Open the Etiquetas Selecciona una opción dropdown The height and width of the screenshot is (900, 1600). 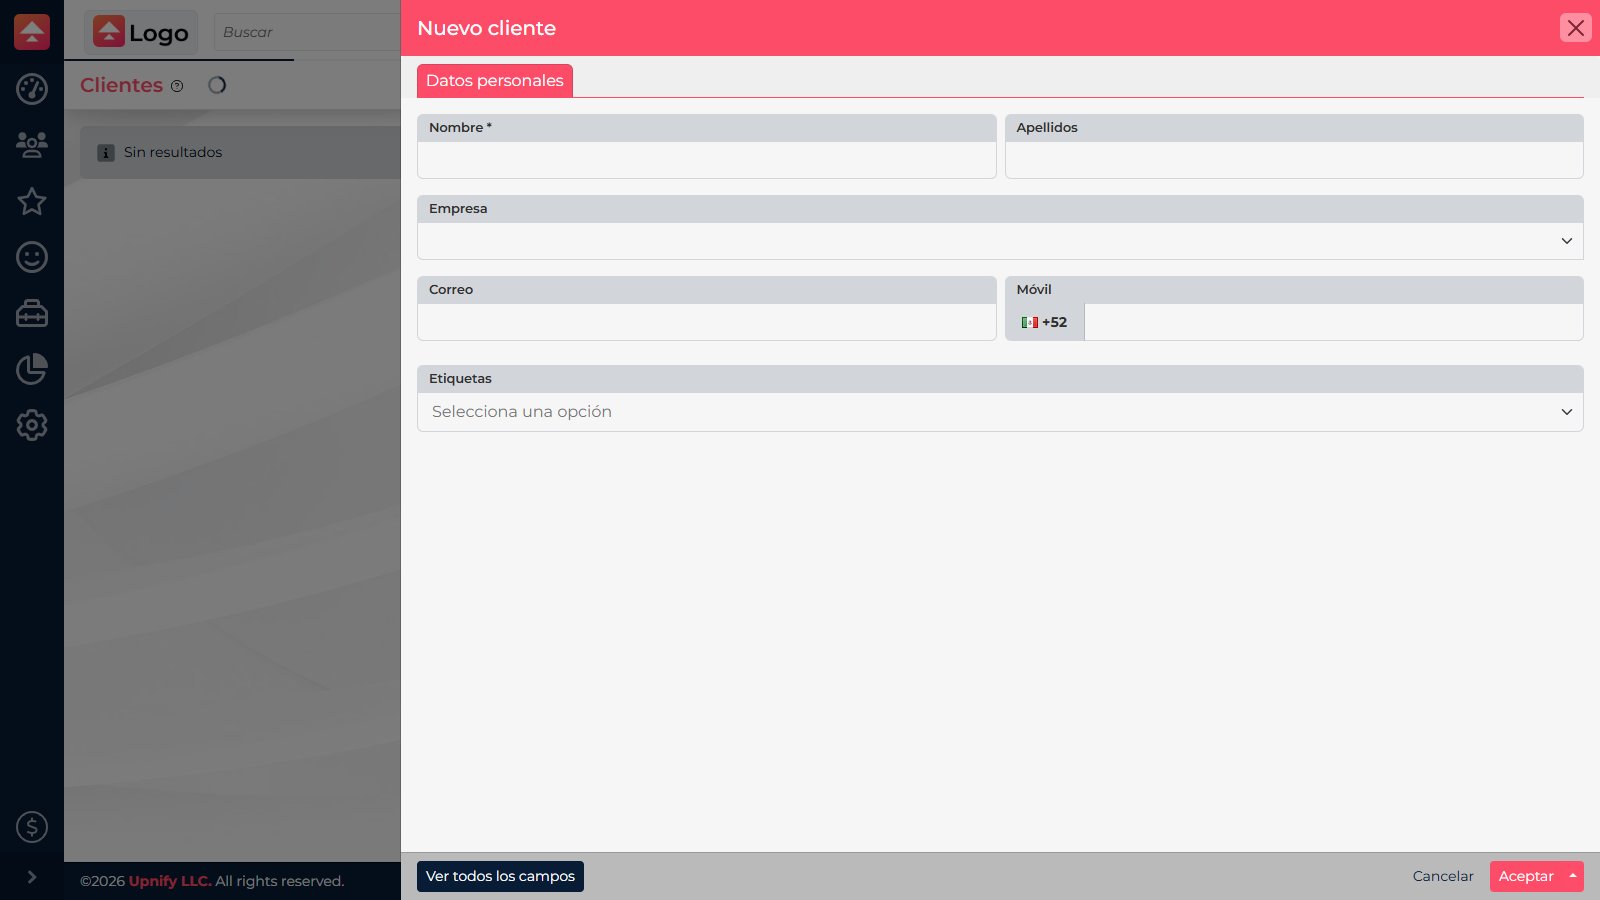1000,412
